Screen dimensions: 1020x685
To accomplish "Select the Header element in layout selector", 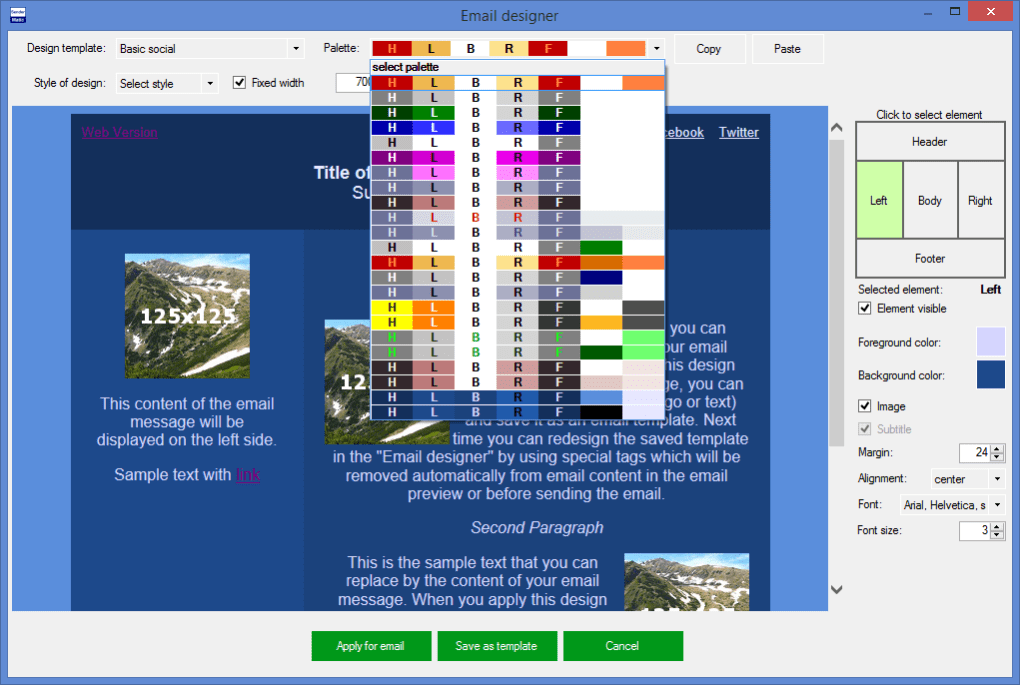I will (x=929, y=142).
